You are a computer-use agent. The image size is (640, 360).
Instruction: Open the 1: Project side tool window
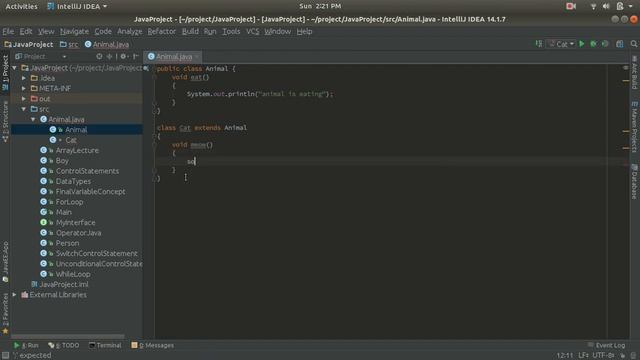[x=5, y=73]
